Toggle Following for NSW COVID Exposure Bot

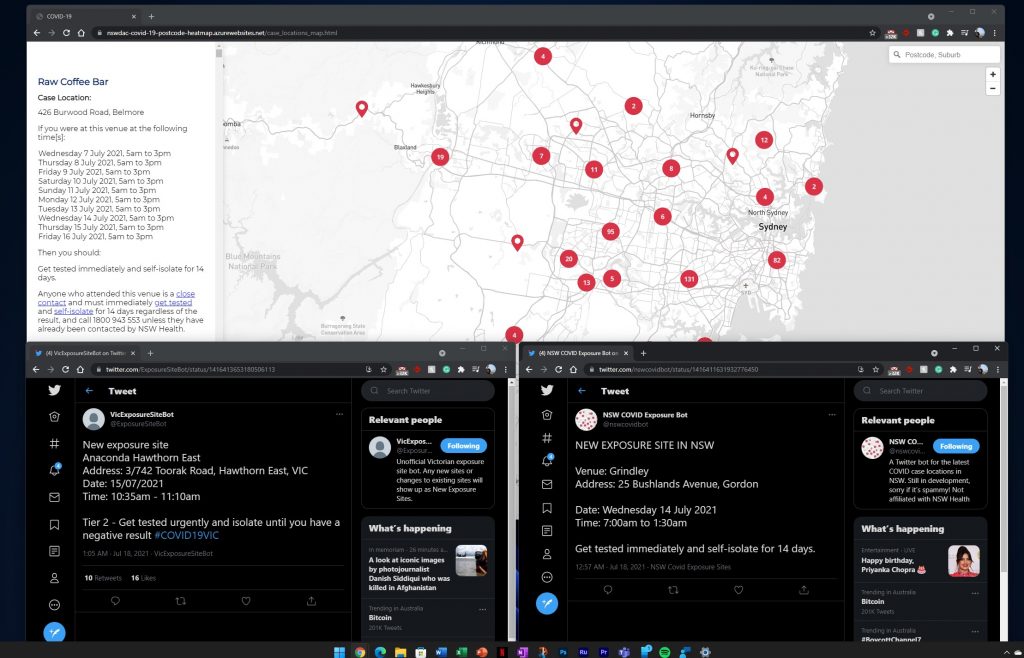[956, 446]
